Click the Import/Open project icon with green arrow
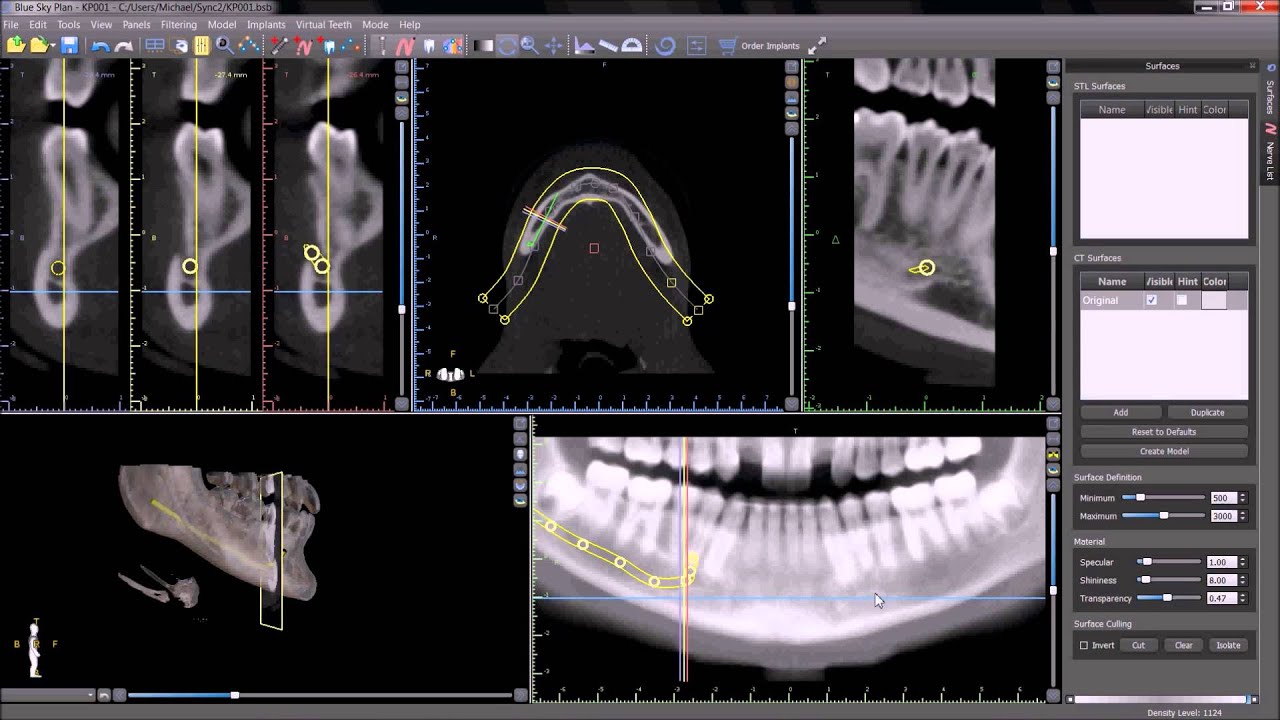1280x720 pixels. tap(15, 45)
